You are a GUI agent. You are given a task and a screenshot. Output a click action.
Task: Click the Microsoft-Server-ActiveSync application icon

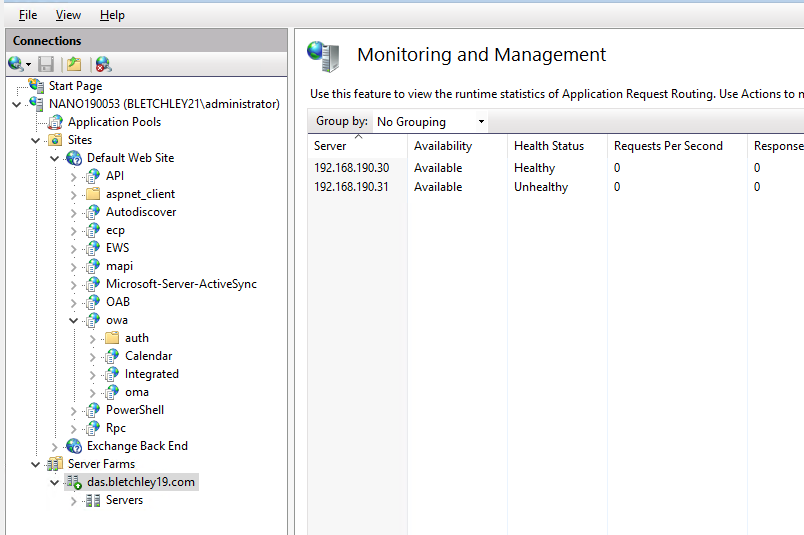[x=93, y=284]
